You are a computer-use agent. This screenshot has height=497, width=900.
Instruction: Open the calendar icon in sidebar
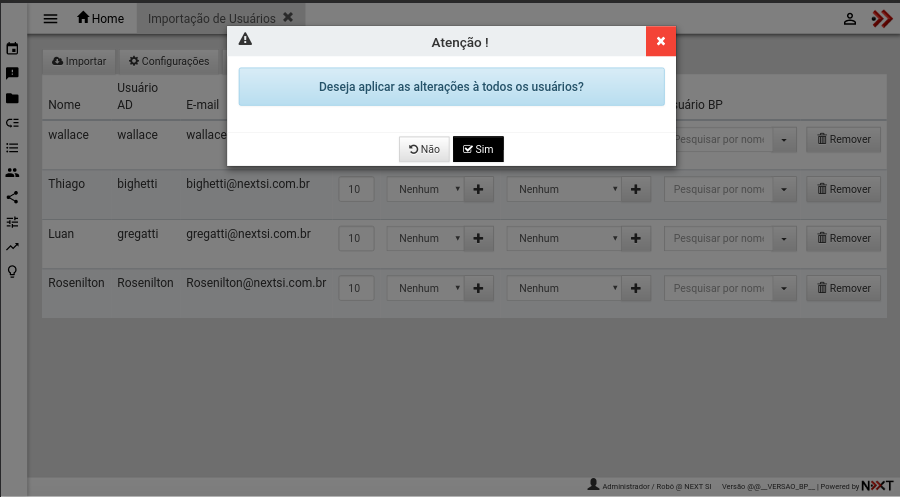[x=13, y=49]
